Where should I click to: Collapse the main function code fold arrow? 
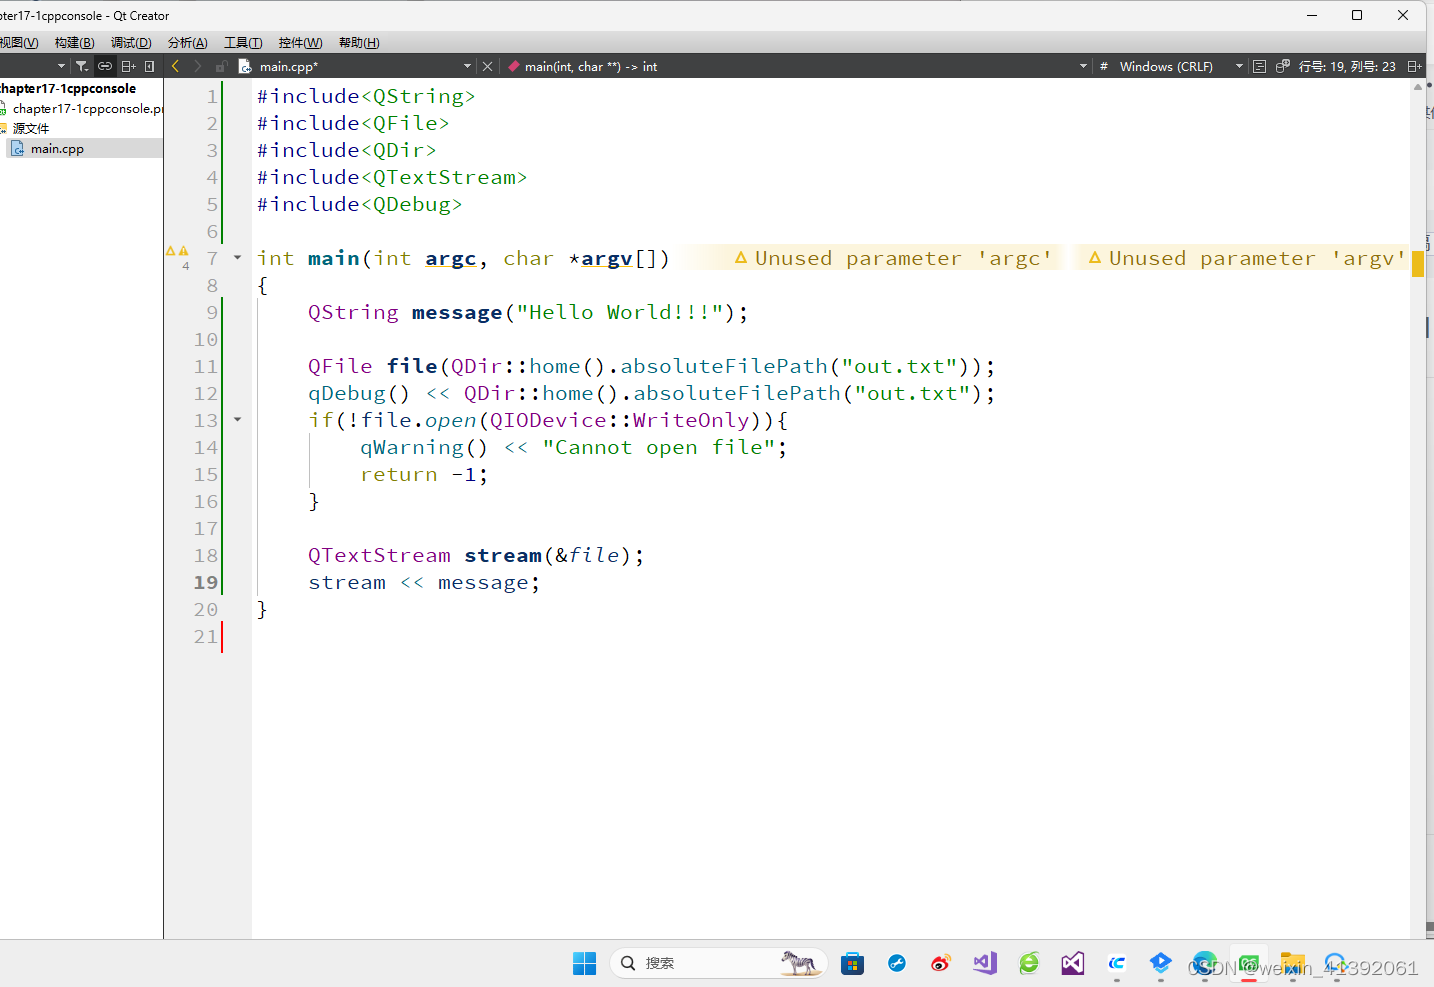point(237,257)
